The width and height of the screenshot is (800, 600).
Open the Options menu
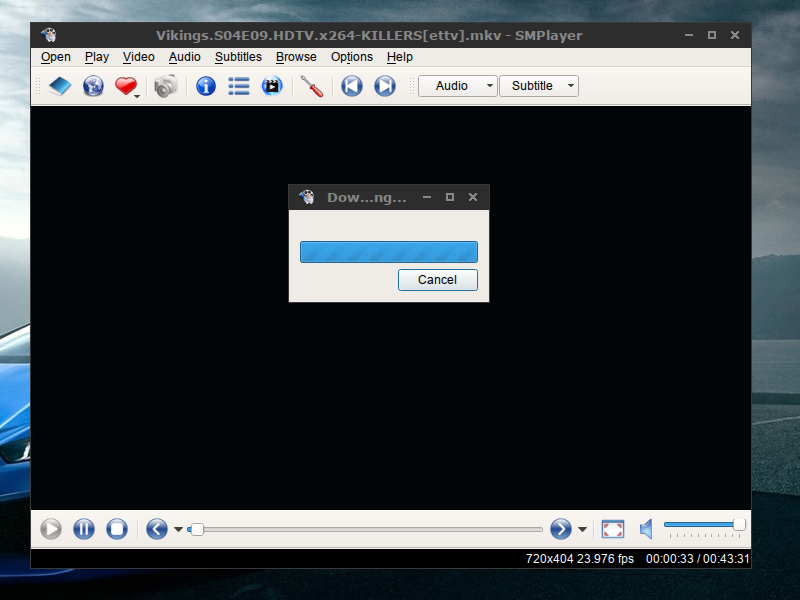(x=352, y=57)
